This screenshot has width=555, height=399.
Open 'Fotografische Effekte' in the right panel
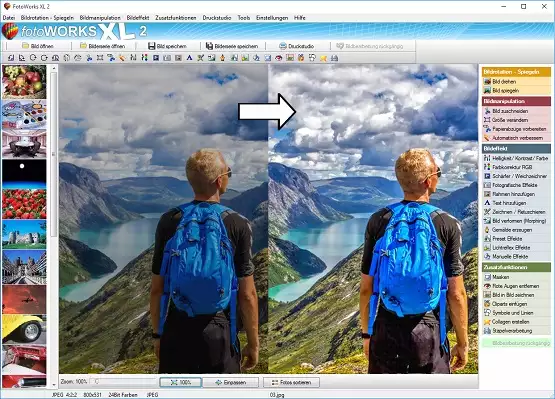(x=516, y=185)
